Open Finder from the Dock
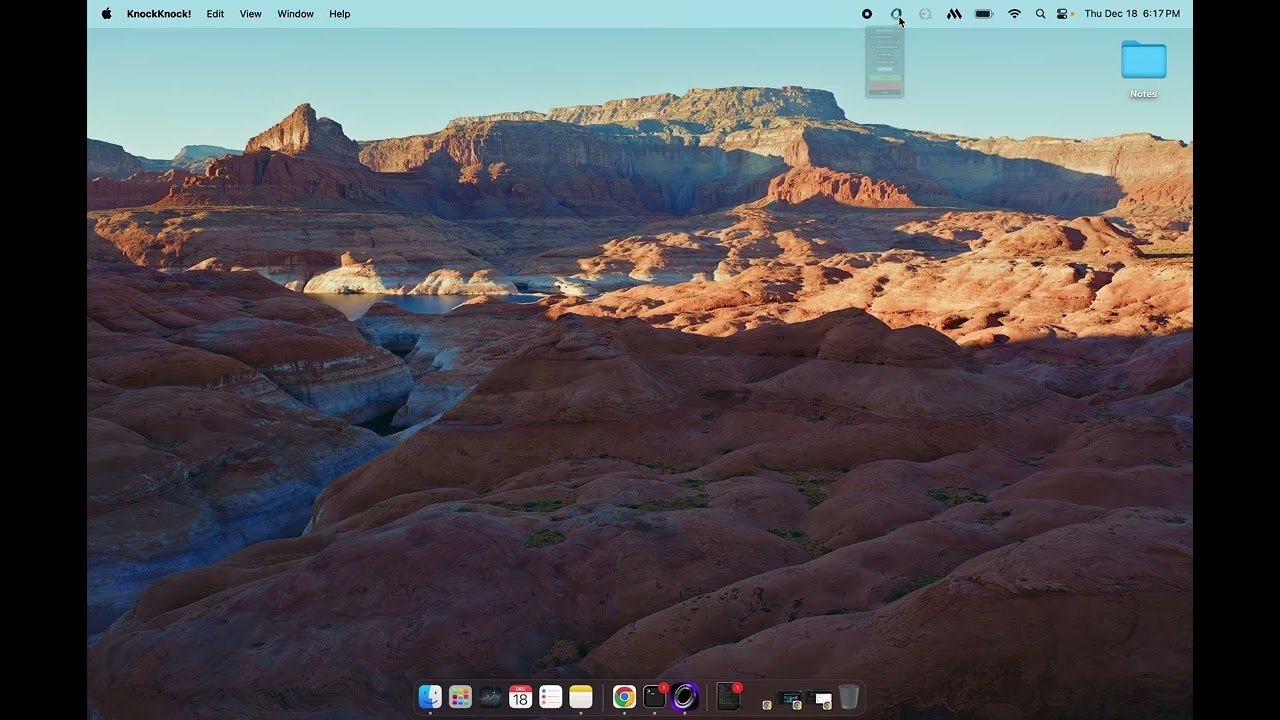This screenshot has height=720, width=1280. [430, 697]
